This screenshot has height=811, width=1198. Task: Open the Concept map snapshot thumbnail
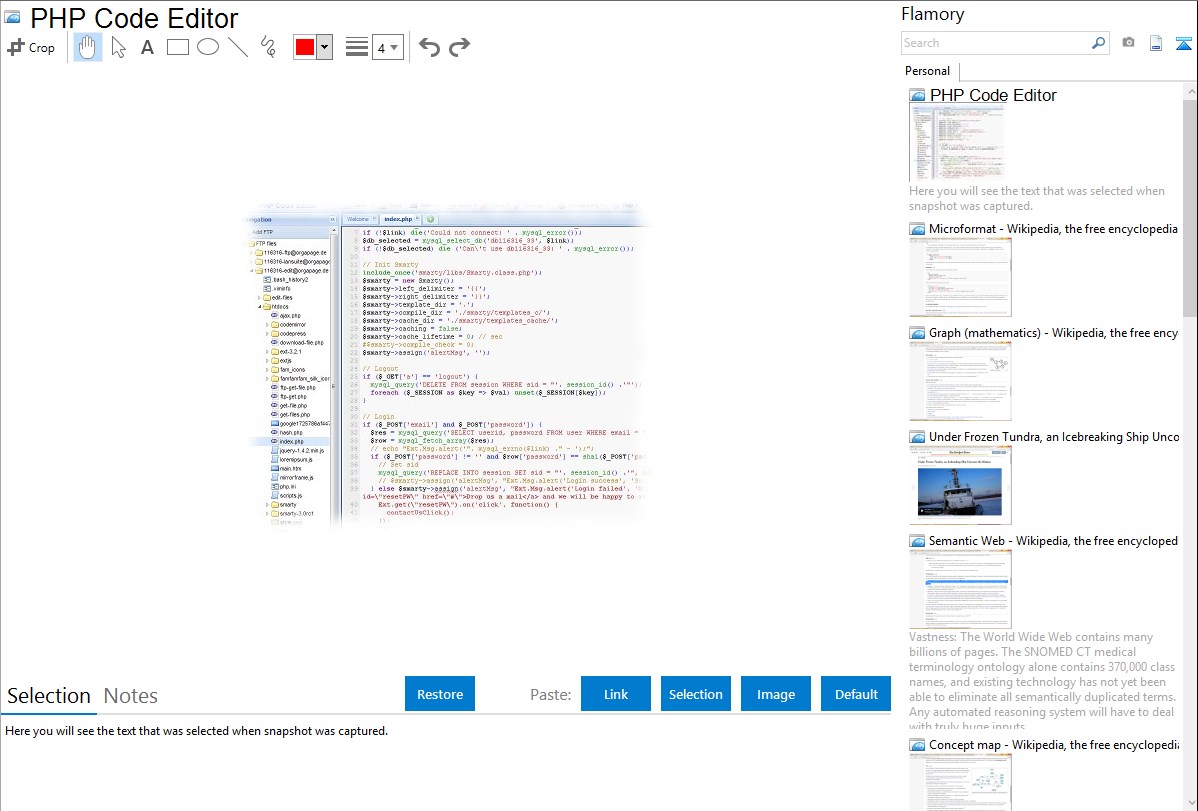960,782
